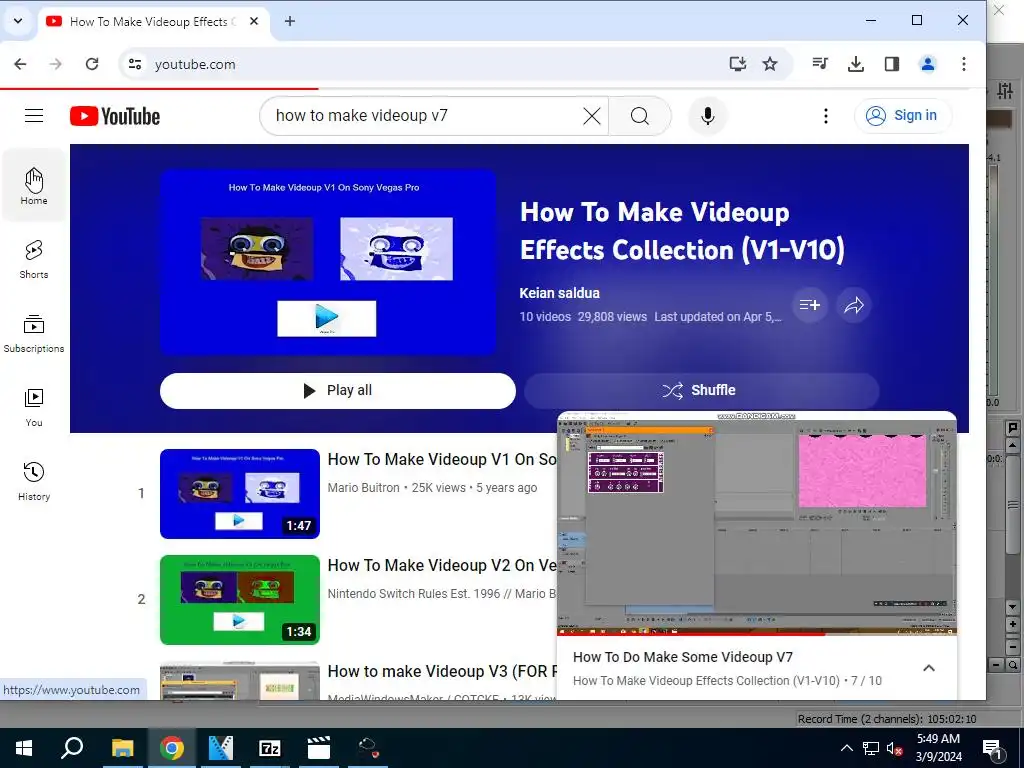Open the Keian saldua channel link
Screen dimensions: 1024x768
pos(559,293)
